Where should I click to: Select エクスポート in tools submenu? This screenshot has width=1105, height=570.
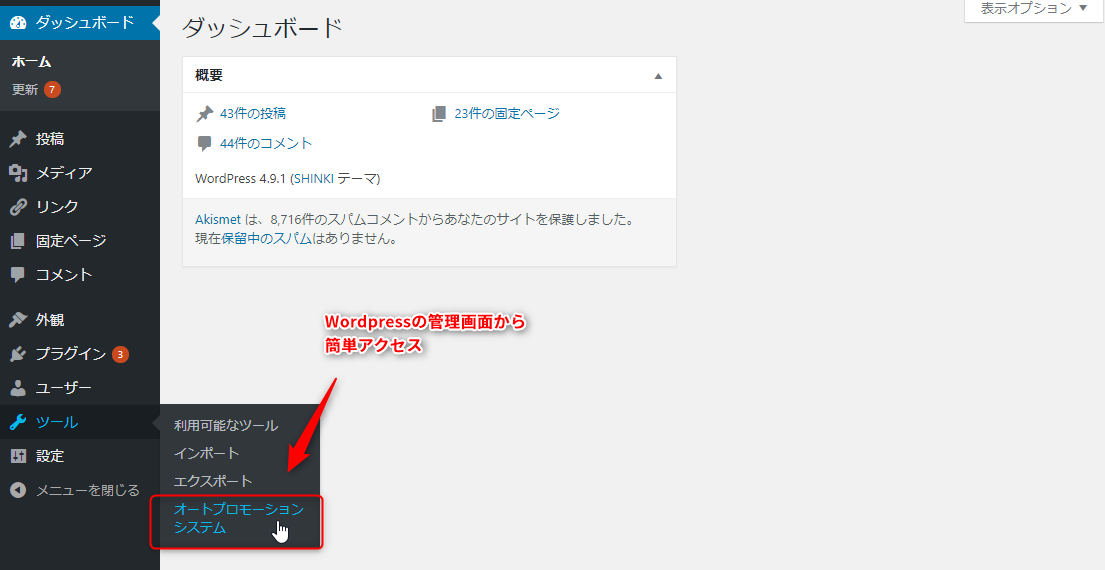pyautogui.click(x=213, y=481)
